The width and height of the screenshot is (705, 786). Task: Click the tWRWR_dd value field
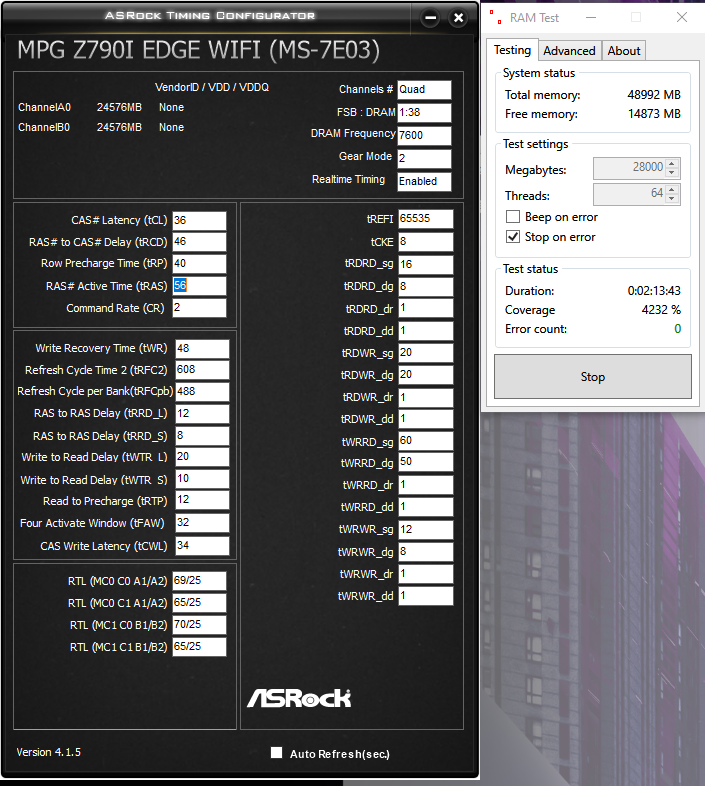426,596
